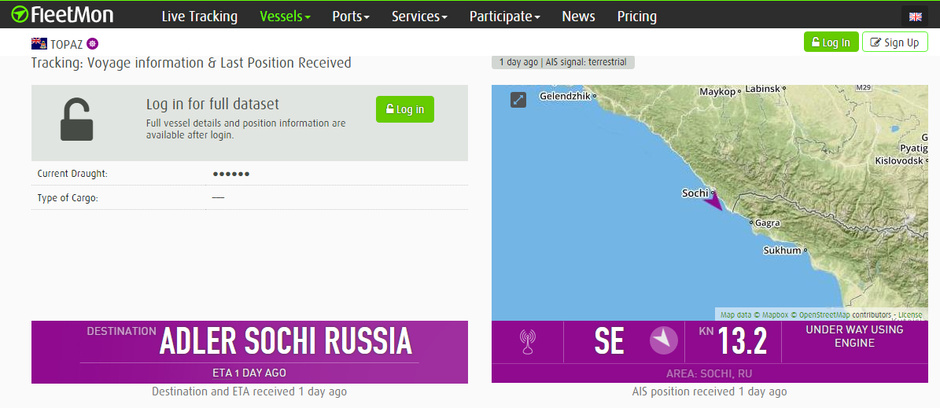Select the ETA 1 DAY AGO text

point(249,373)
